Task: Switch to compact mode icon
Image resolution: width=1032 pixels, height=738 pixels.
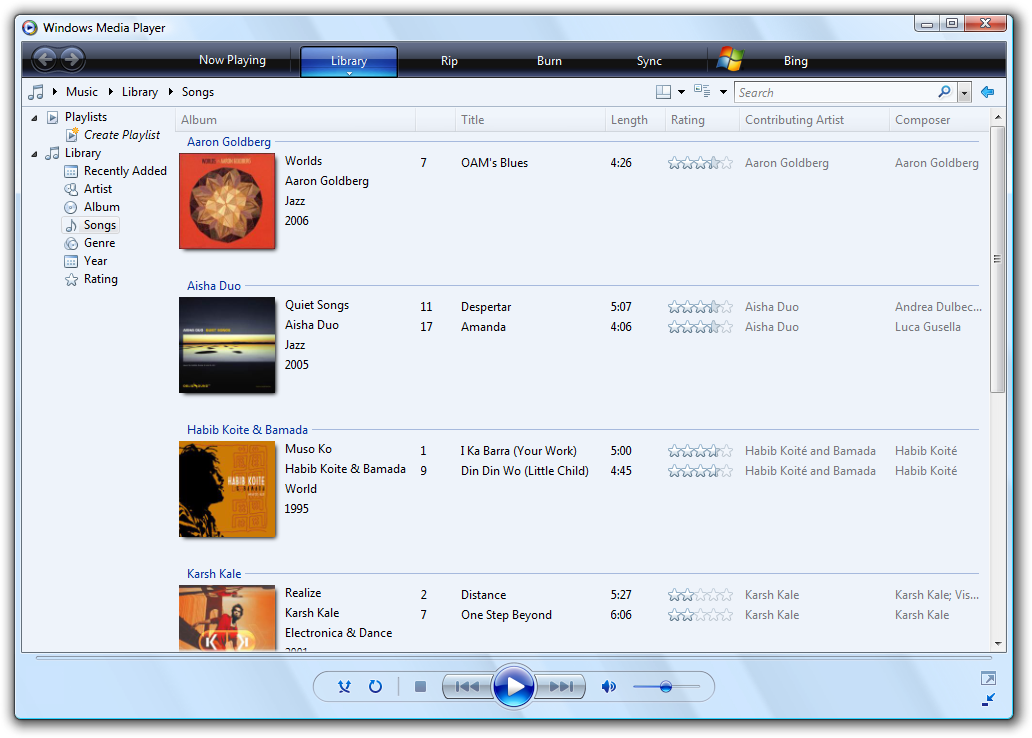Action: pos(988,700)
